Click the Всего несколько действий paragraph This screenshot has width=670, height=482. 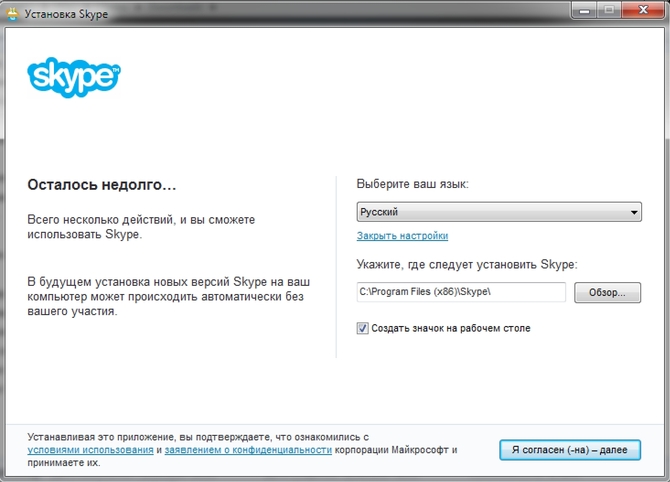(x=141, y=227)
